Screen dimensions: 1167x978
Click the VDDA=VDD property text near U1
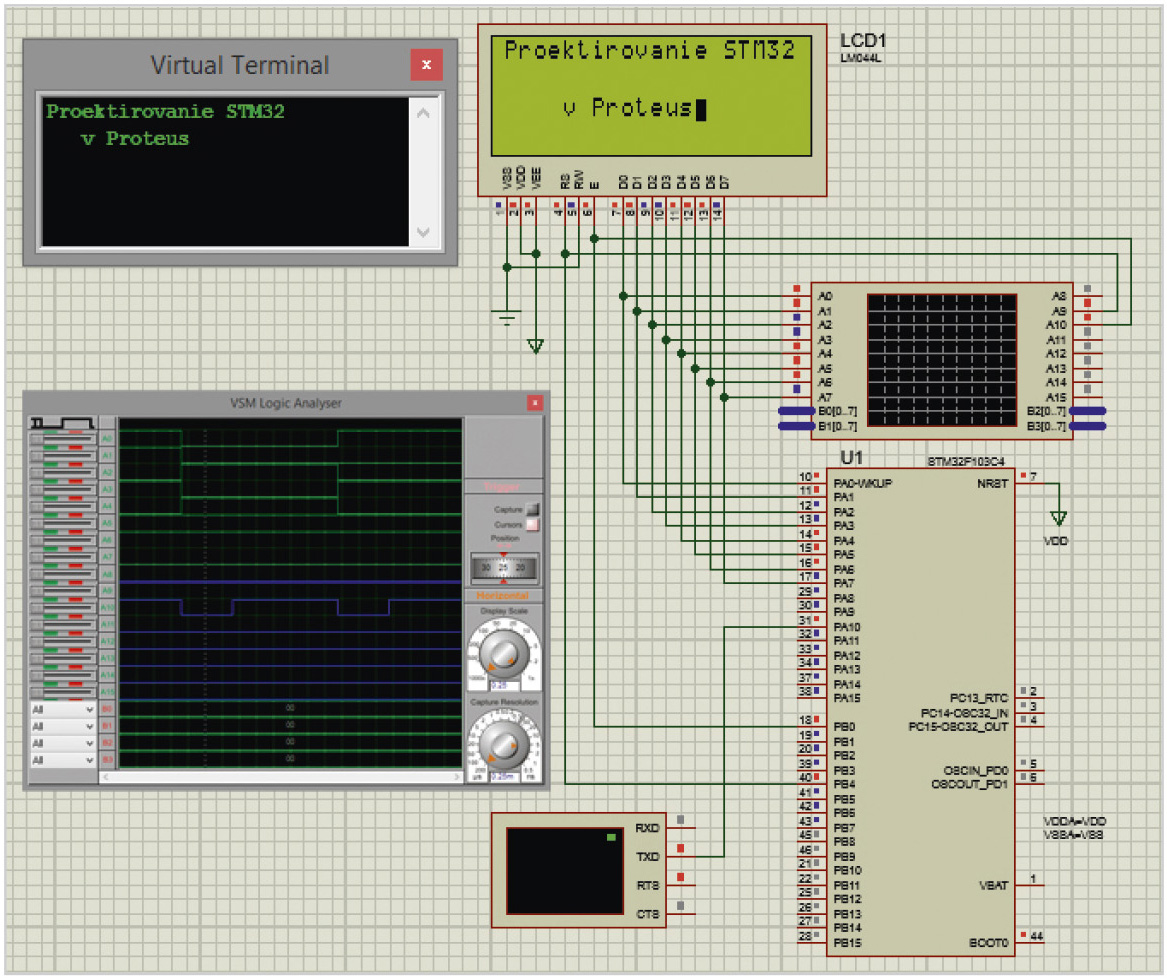click(1074, 821)
